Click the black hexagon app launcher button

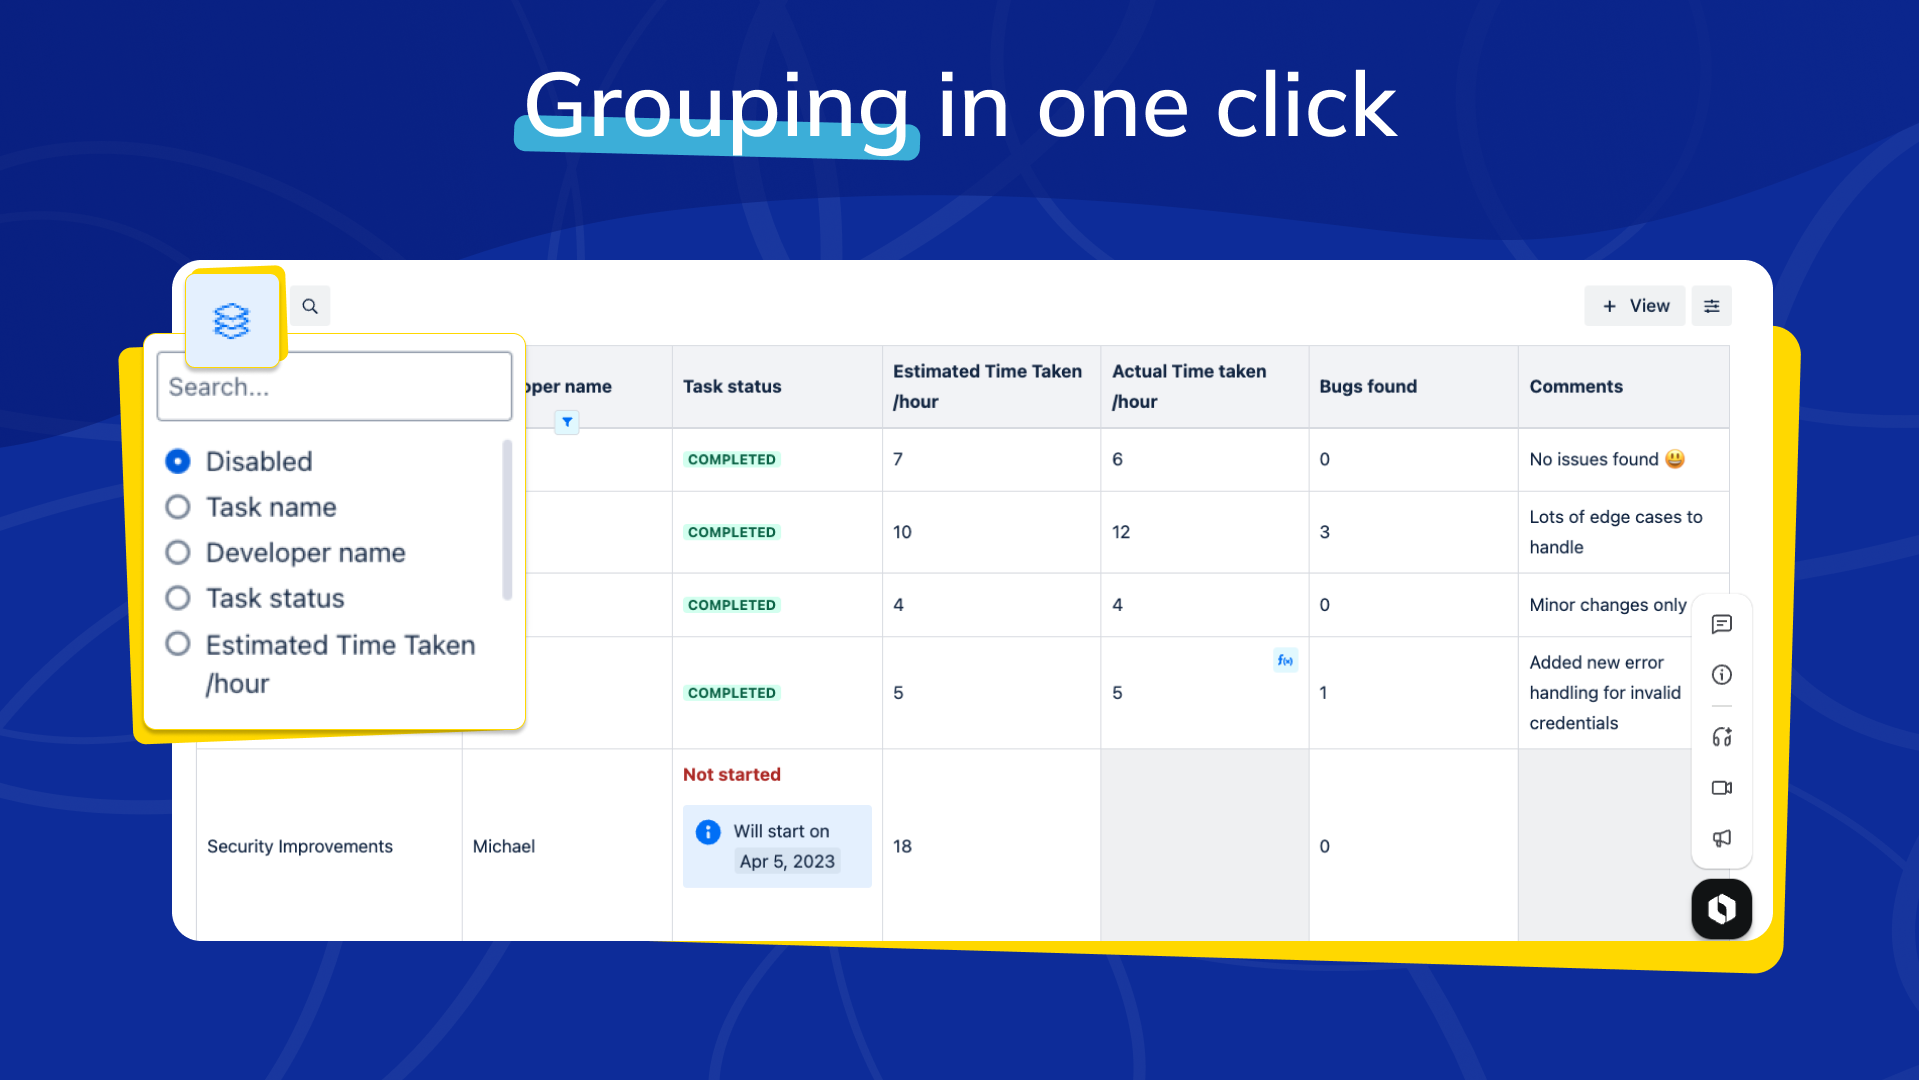coord(1721,909)
